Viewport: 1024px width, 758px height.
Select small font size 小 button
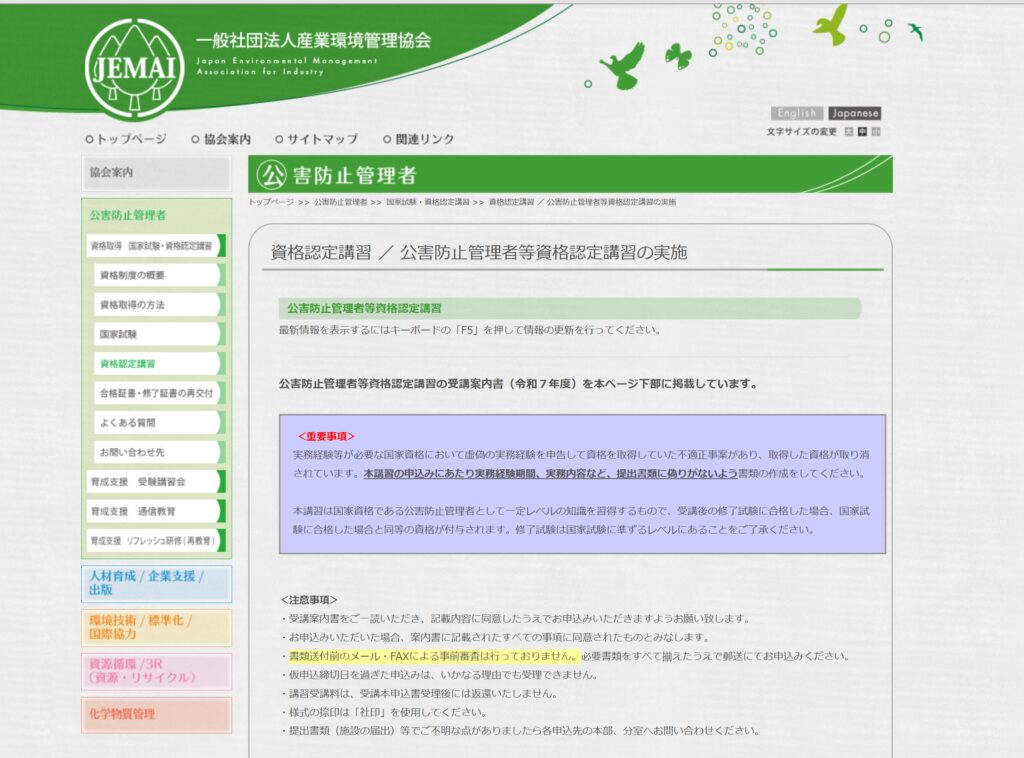click(876, 132)
